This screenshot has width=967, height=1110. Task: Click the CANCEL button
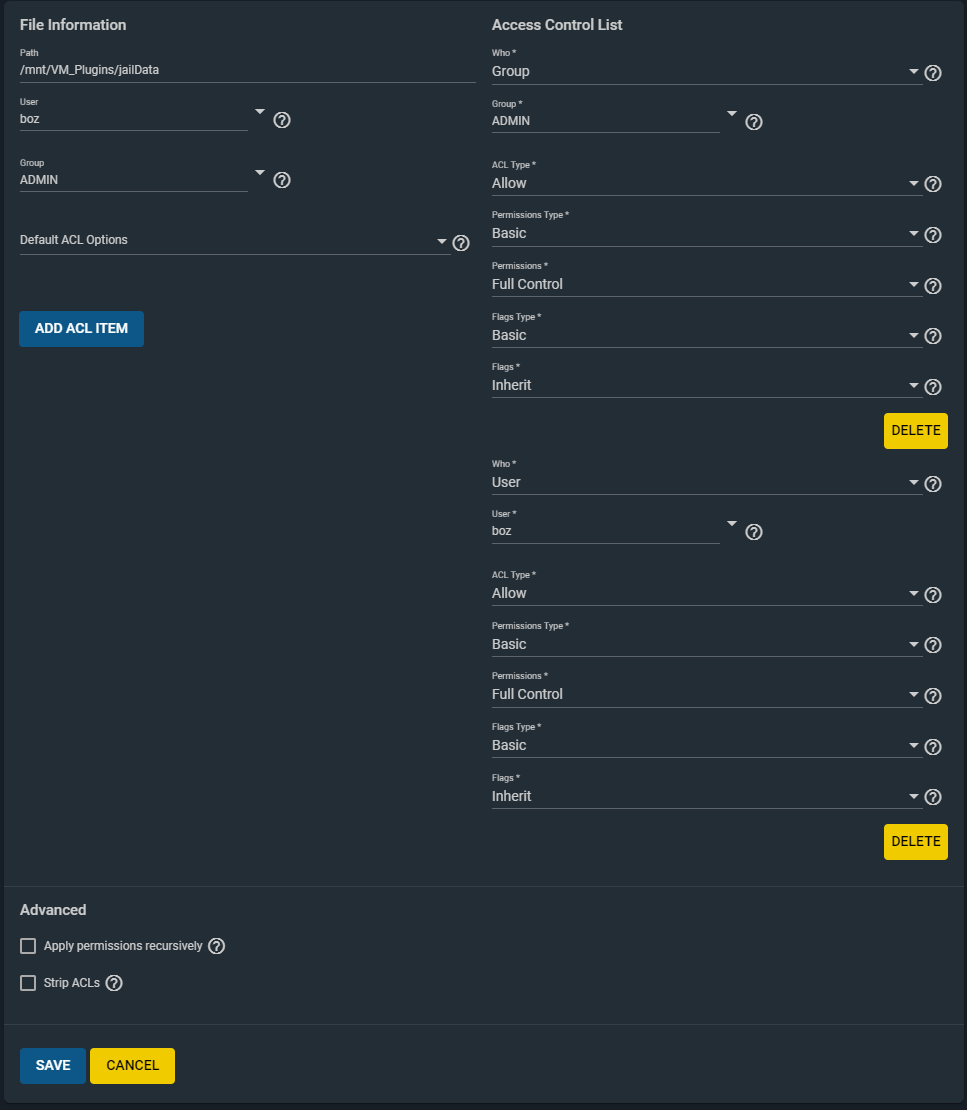point(132,1066)
